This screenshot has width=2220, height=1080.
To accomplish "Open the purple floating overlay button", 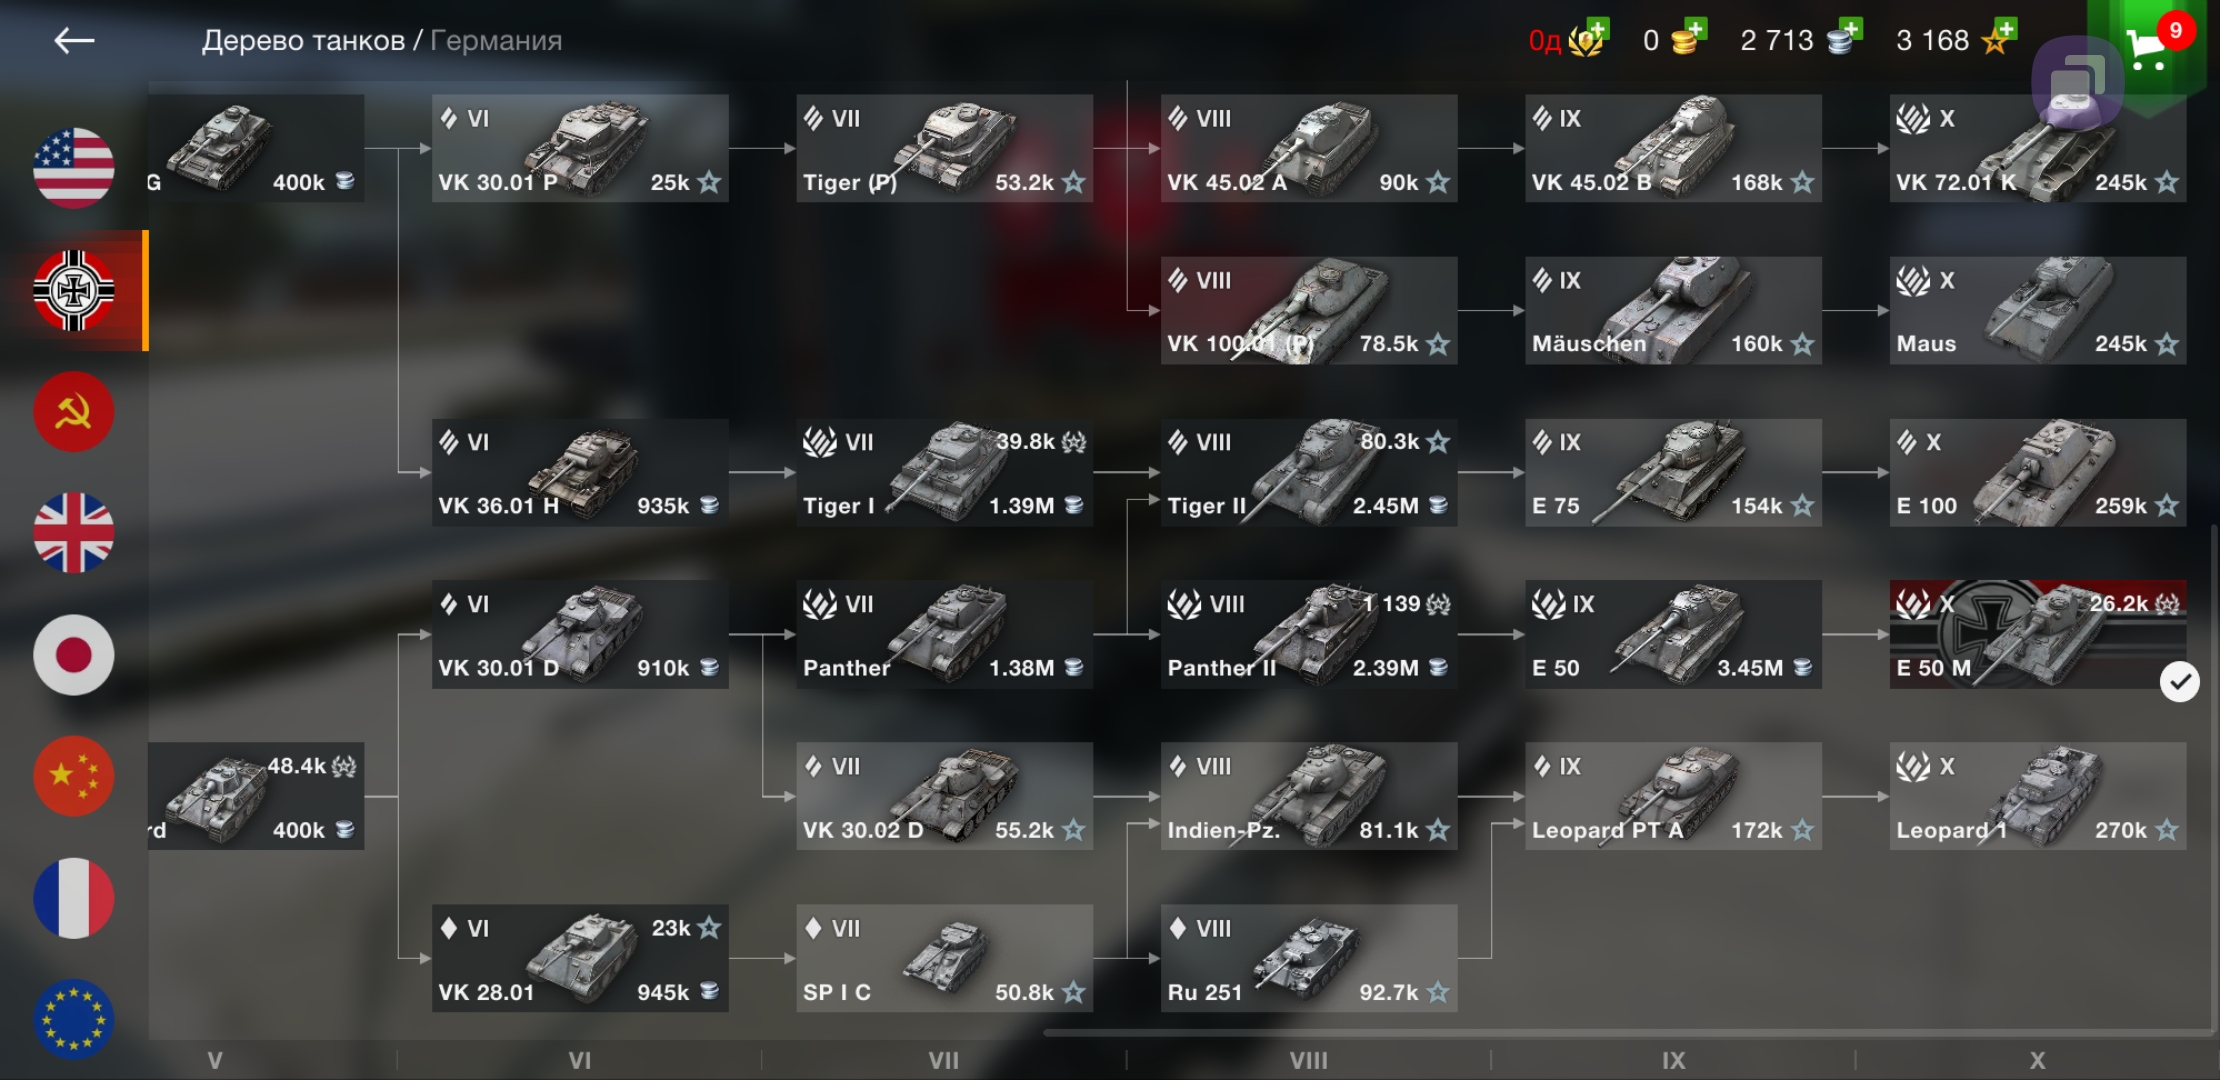I will coord(2077,83).
